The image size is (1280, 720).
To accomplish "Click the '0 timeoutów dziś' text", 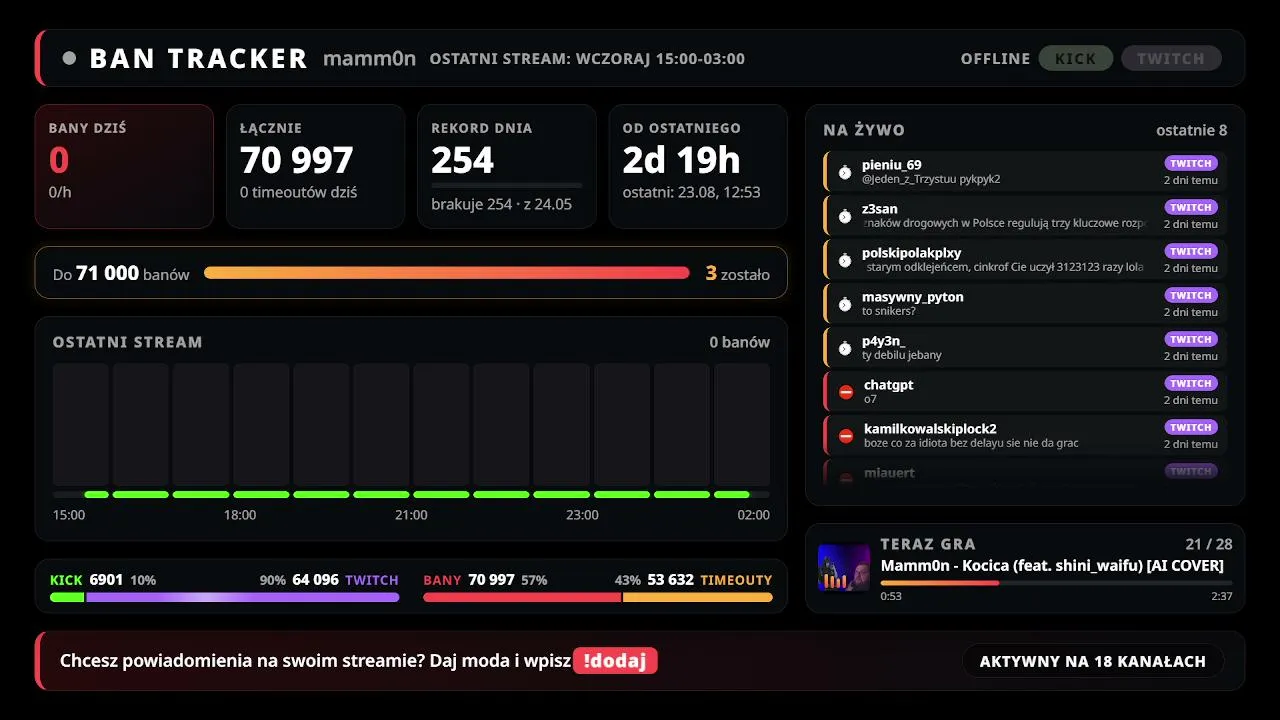I will pyautogui.click(x=298, y=192).
